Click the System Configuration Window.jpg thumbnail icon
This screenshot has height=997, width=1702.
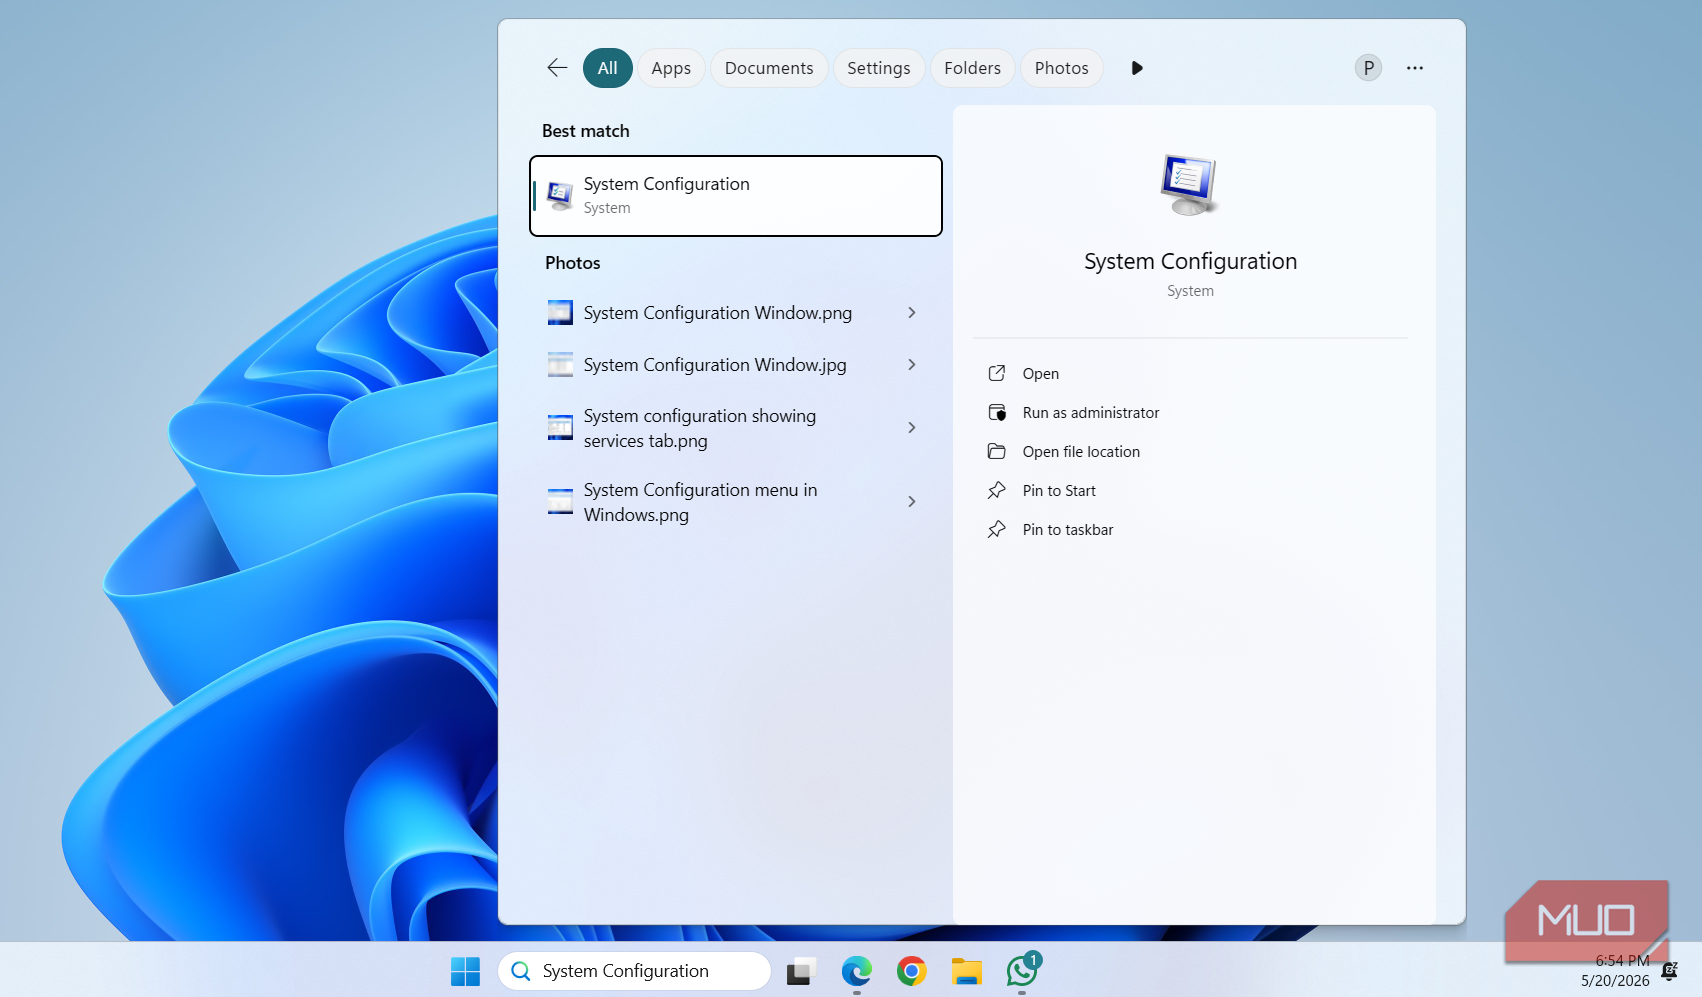pyautogui.click(x=560, y=365)
